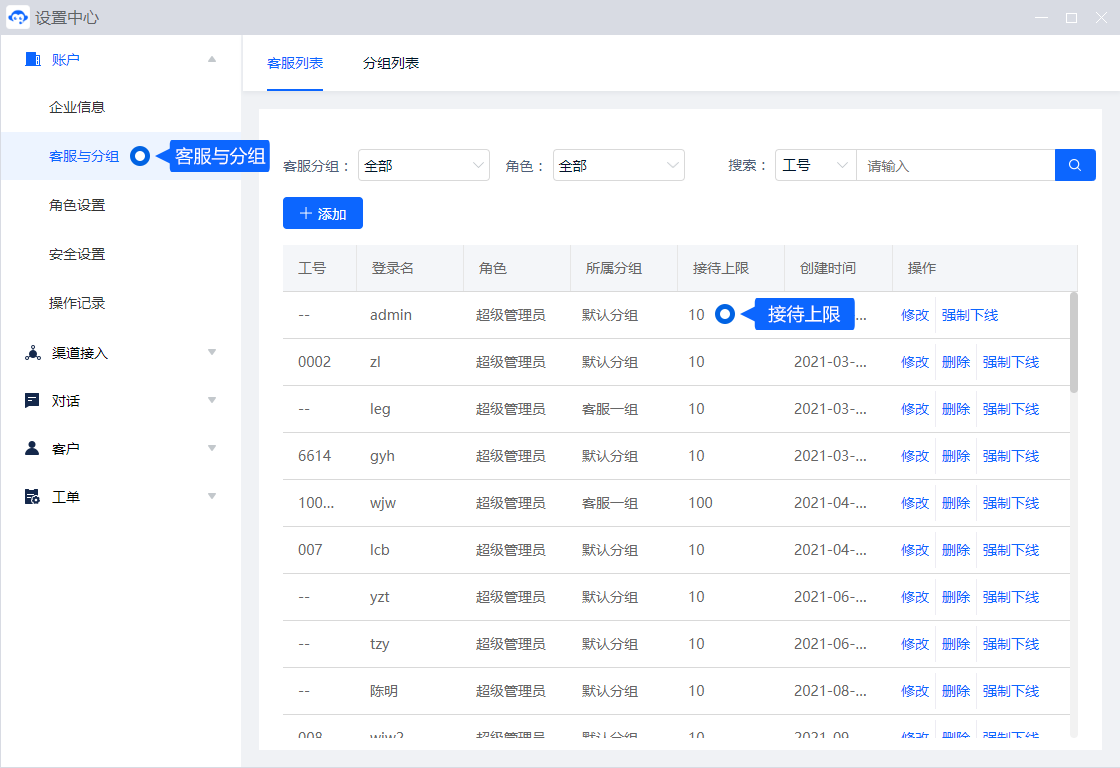Click the 工号 cell '007'

click(x=310, y=550)
